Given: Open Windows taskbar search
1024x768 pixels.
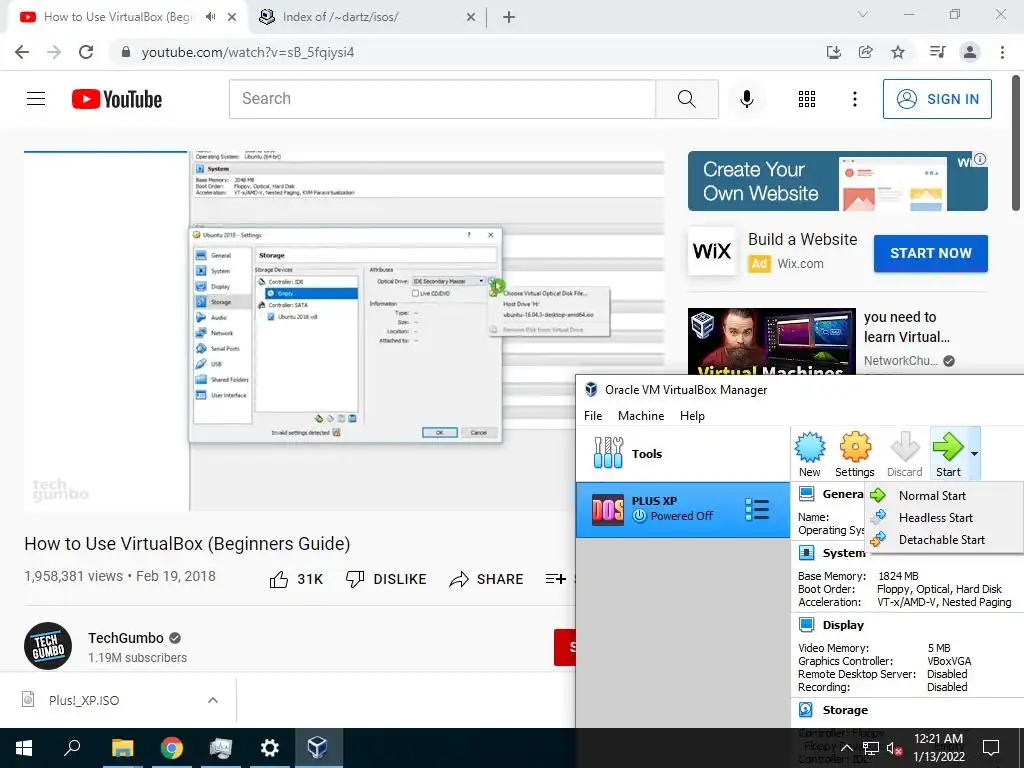Looking at the screenshot, I should click(x=72, y=748).
